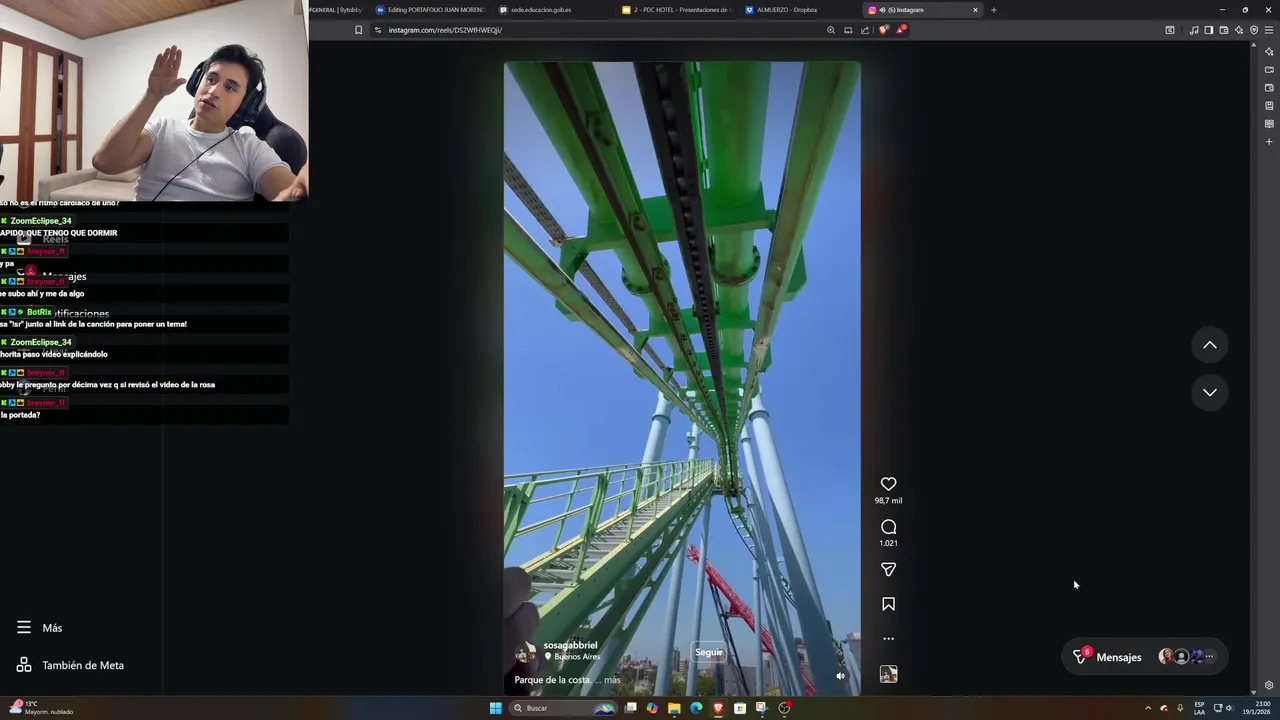
Task: Open Brave music note toolbar icon
Action: 1194,30
